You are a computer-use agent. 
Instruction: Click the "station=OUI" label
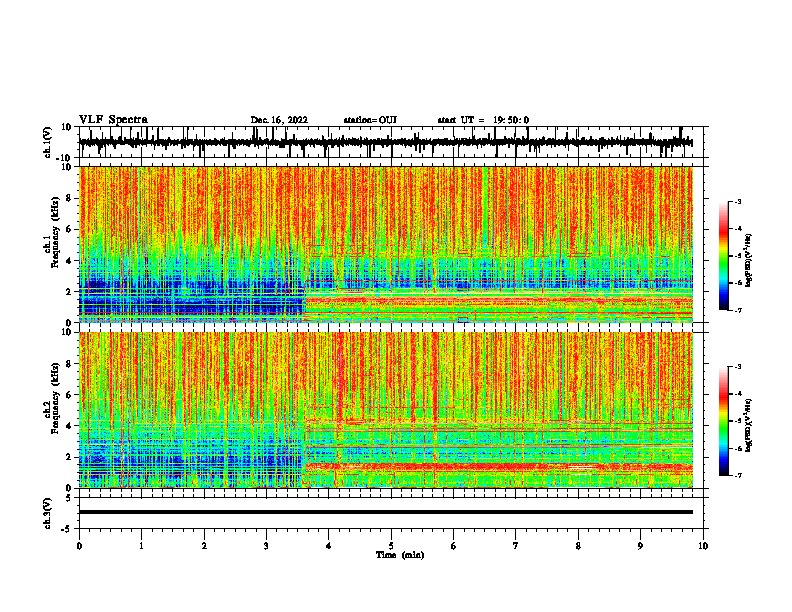click(370, 120)
